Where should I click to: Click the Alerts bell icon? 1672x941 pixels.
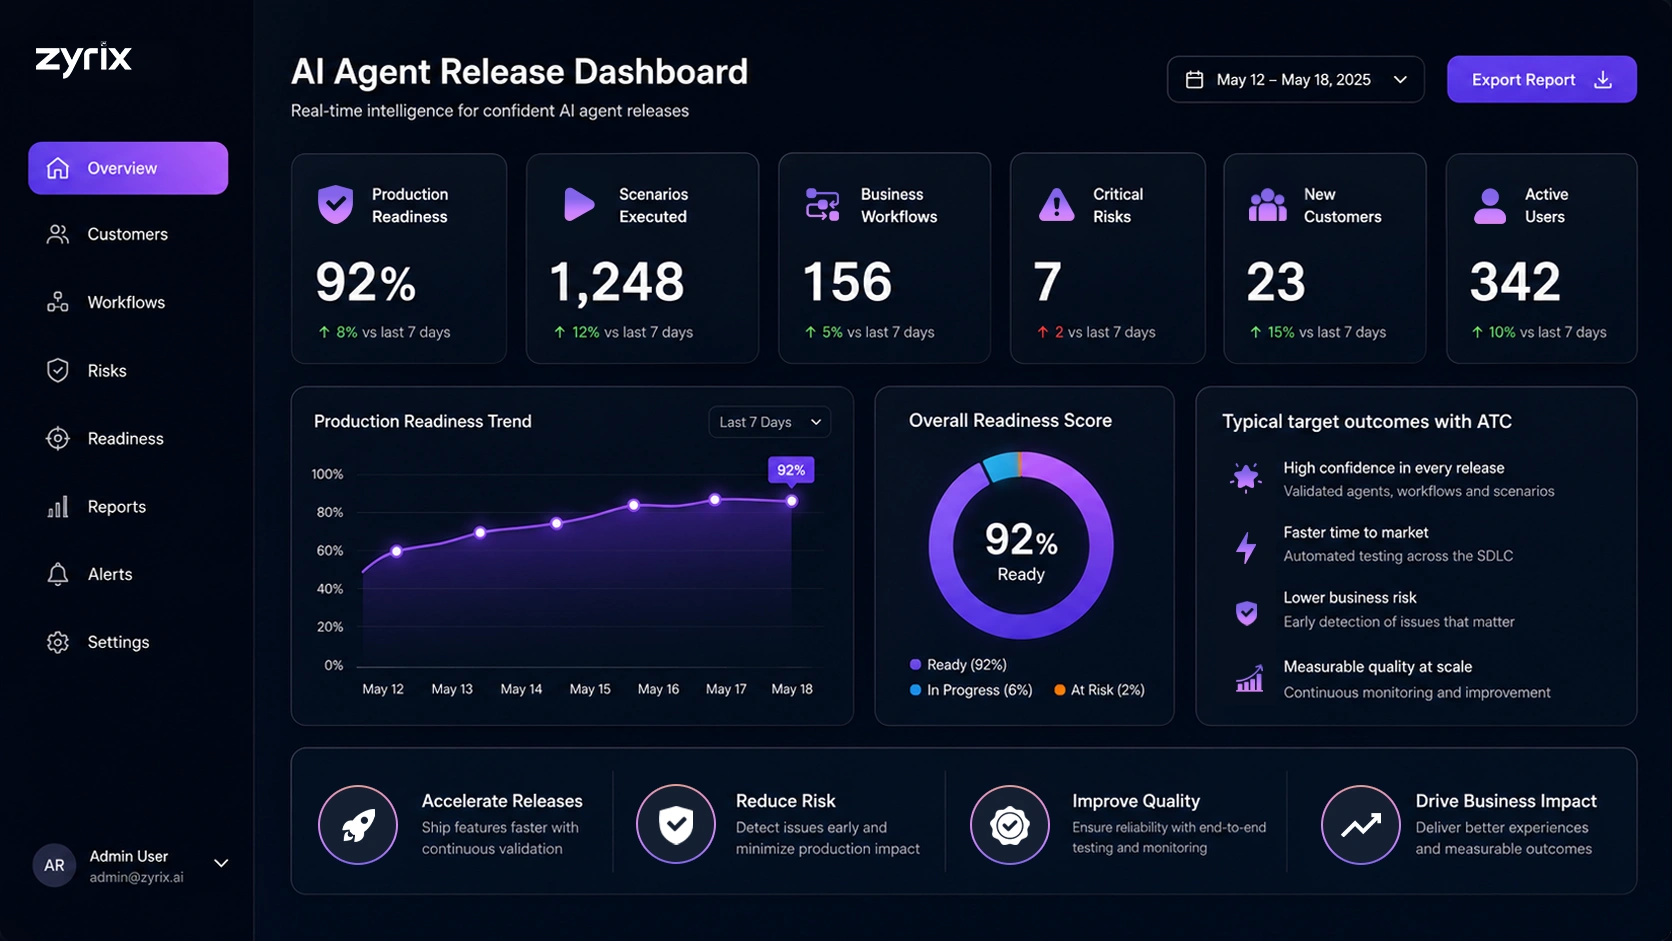pyautogui.click(x=58, y=574)
